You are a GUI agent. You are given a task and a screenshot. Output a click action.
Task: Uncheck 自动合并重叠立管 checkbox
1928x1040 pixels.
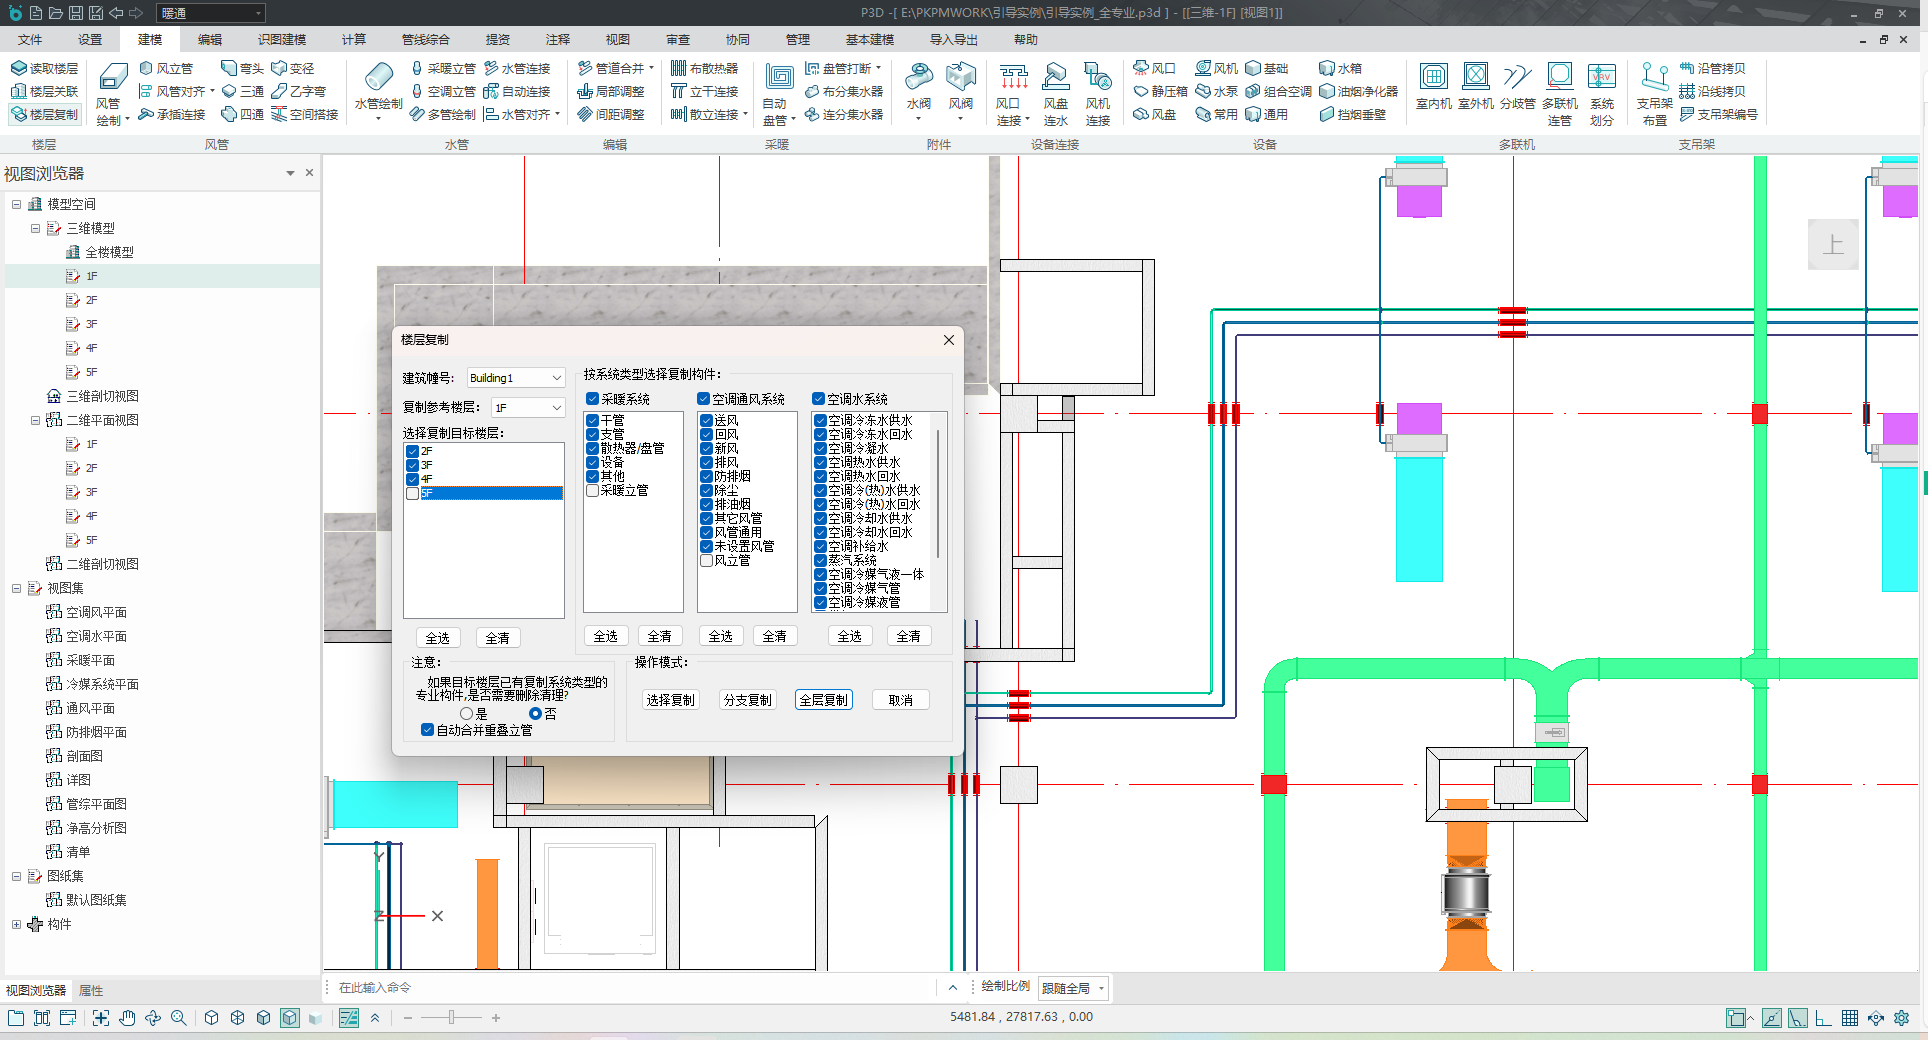pyautogui.click(x=428, y=730)
